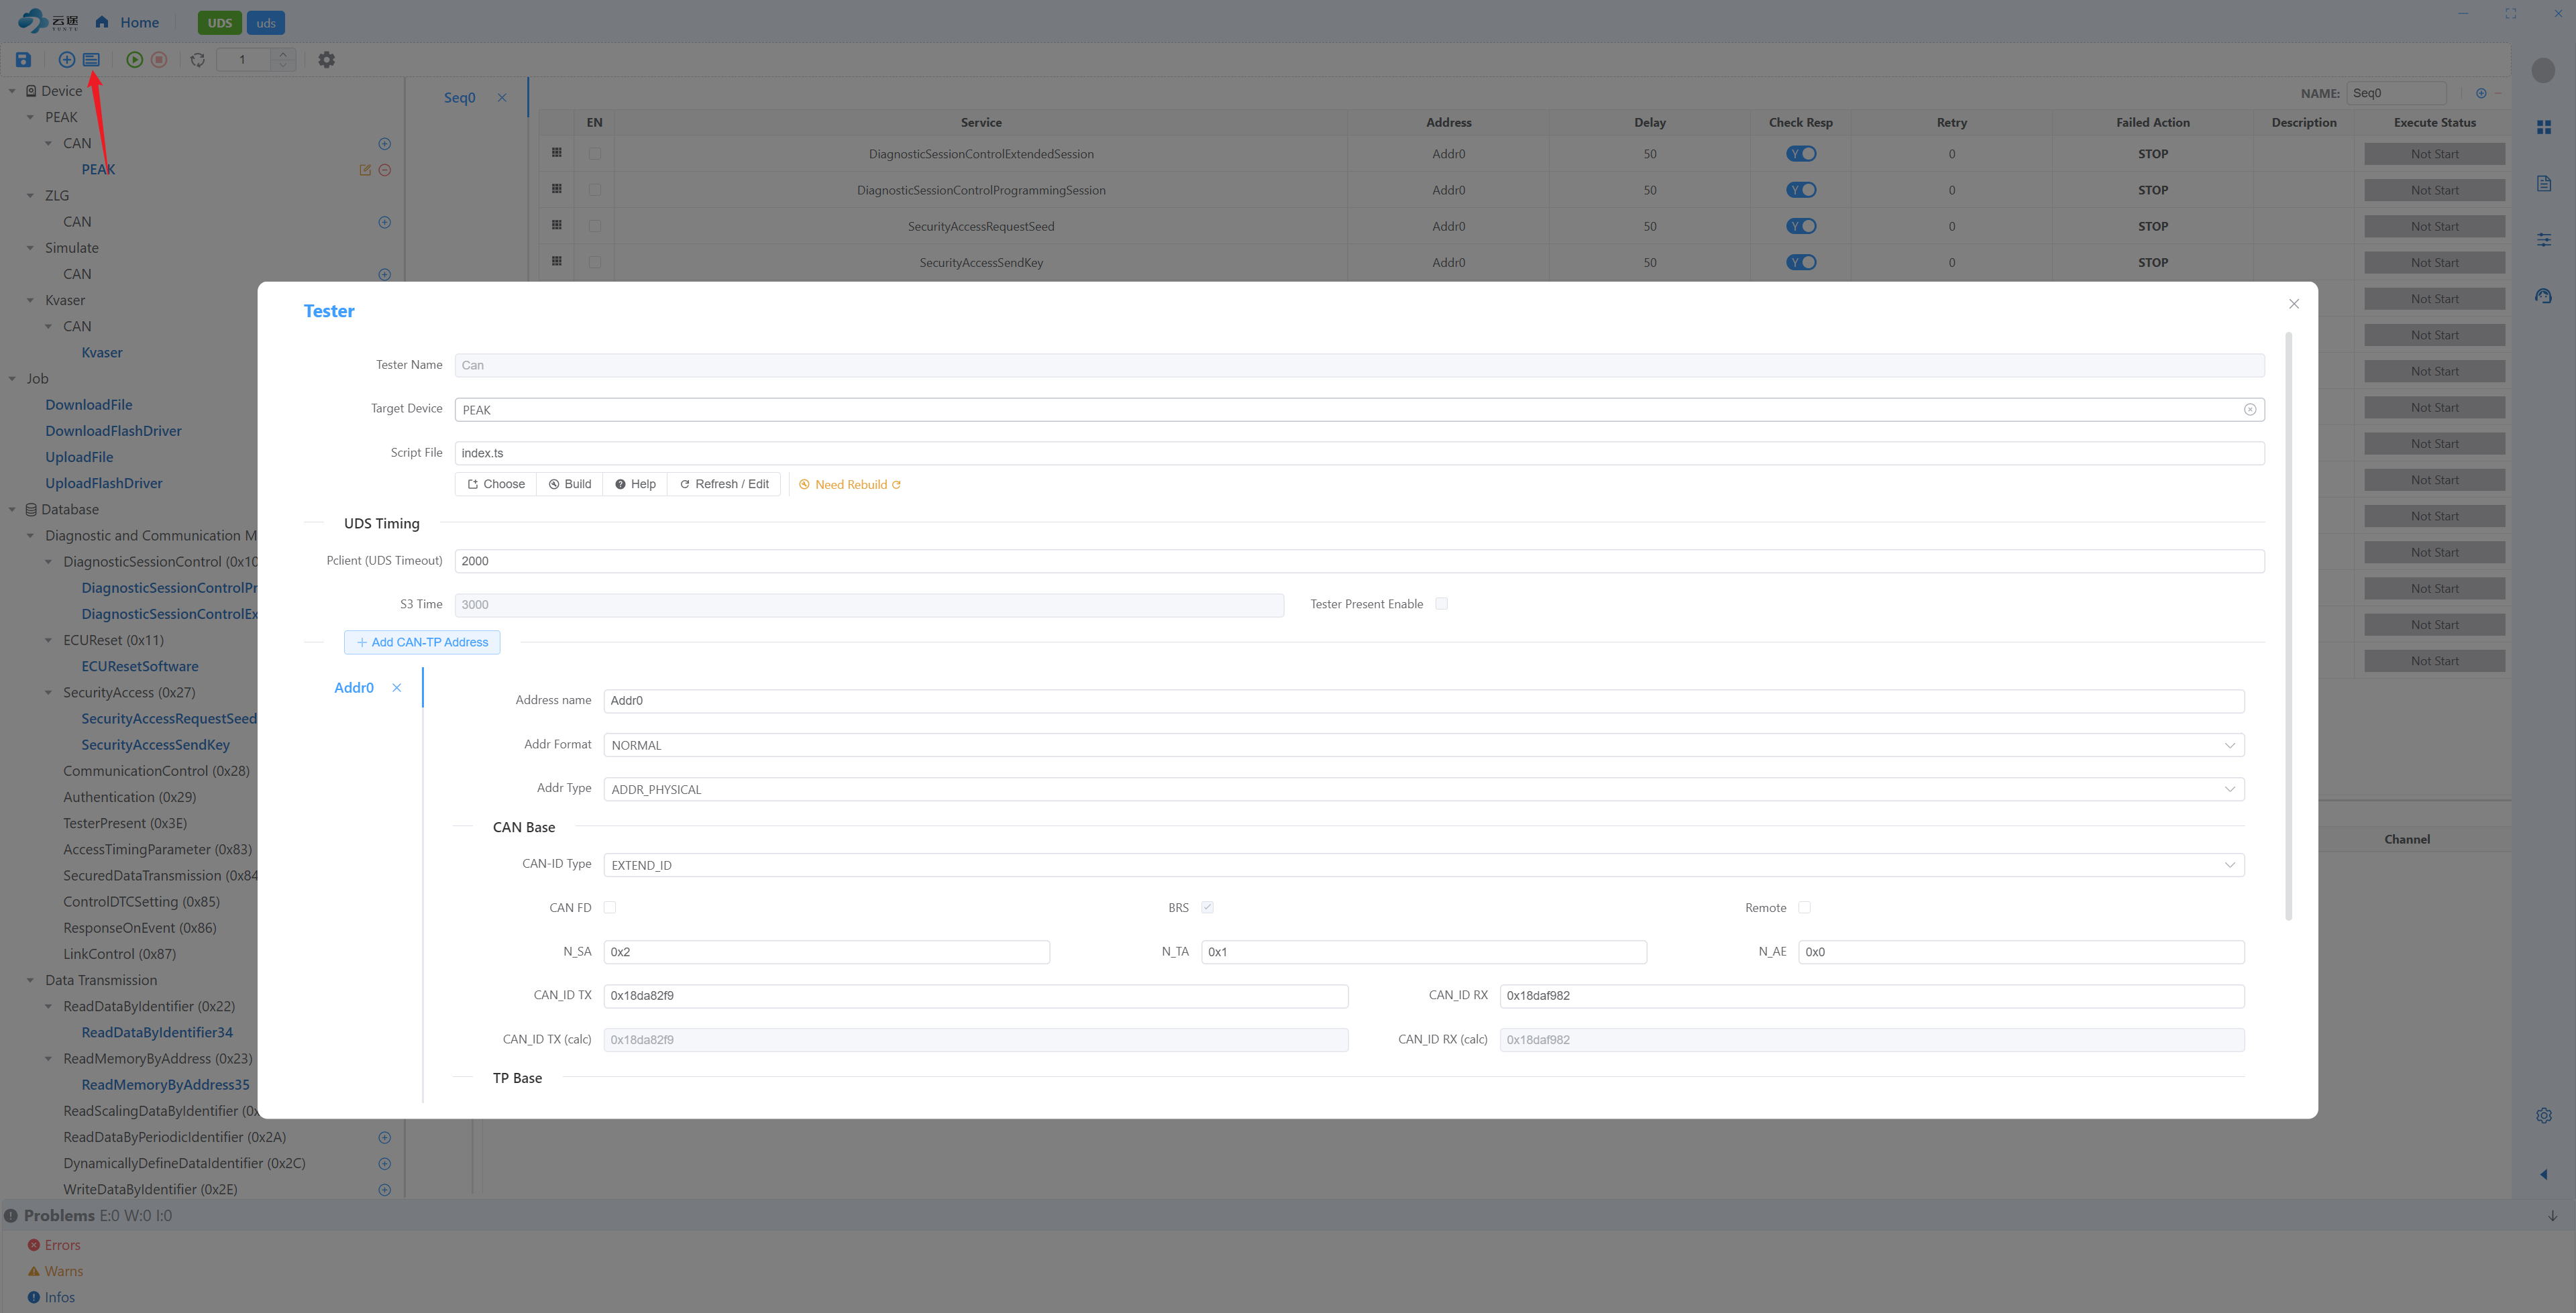The width and height of the screenshot is (2576, 1313).
Task: Click the Need Rebuild link
Action: (x=851, y=484)
